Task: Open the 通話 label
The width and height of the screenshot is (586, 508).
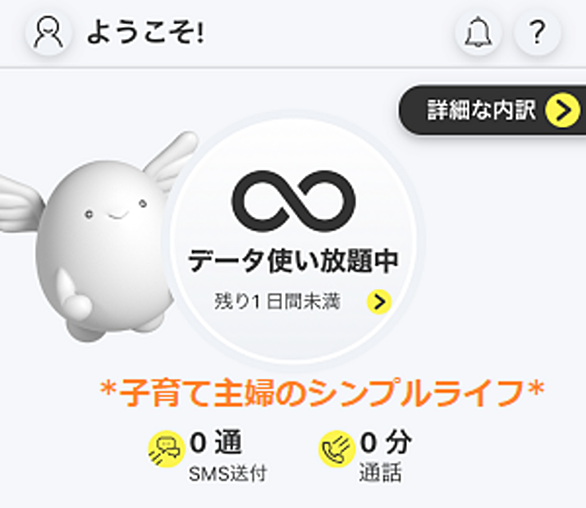Action: point(380,473)
